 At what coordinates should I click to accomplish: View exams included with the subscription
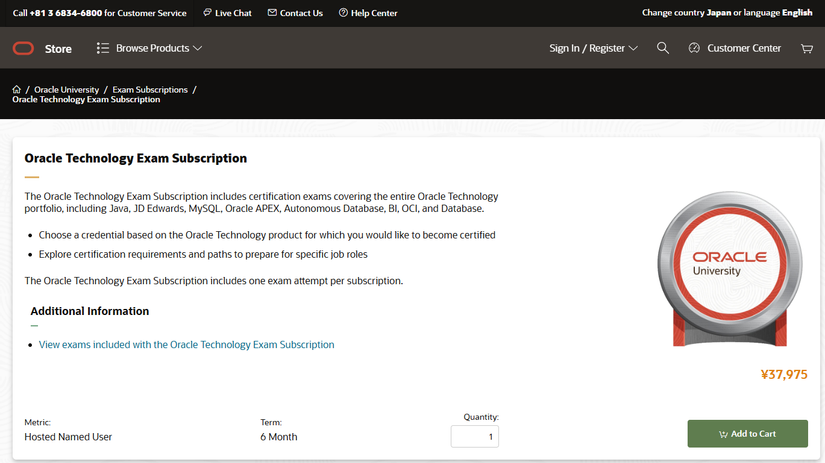186,344
